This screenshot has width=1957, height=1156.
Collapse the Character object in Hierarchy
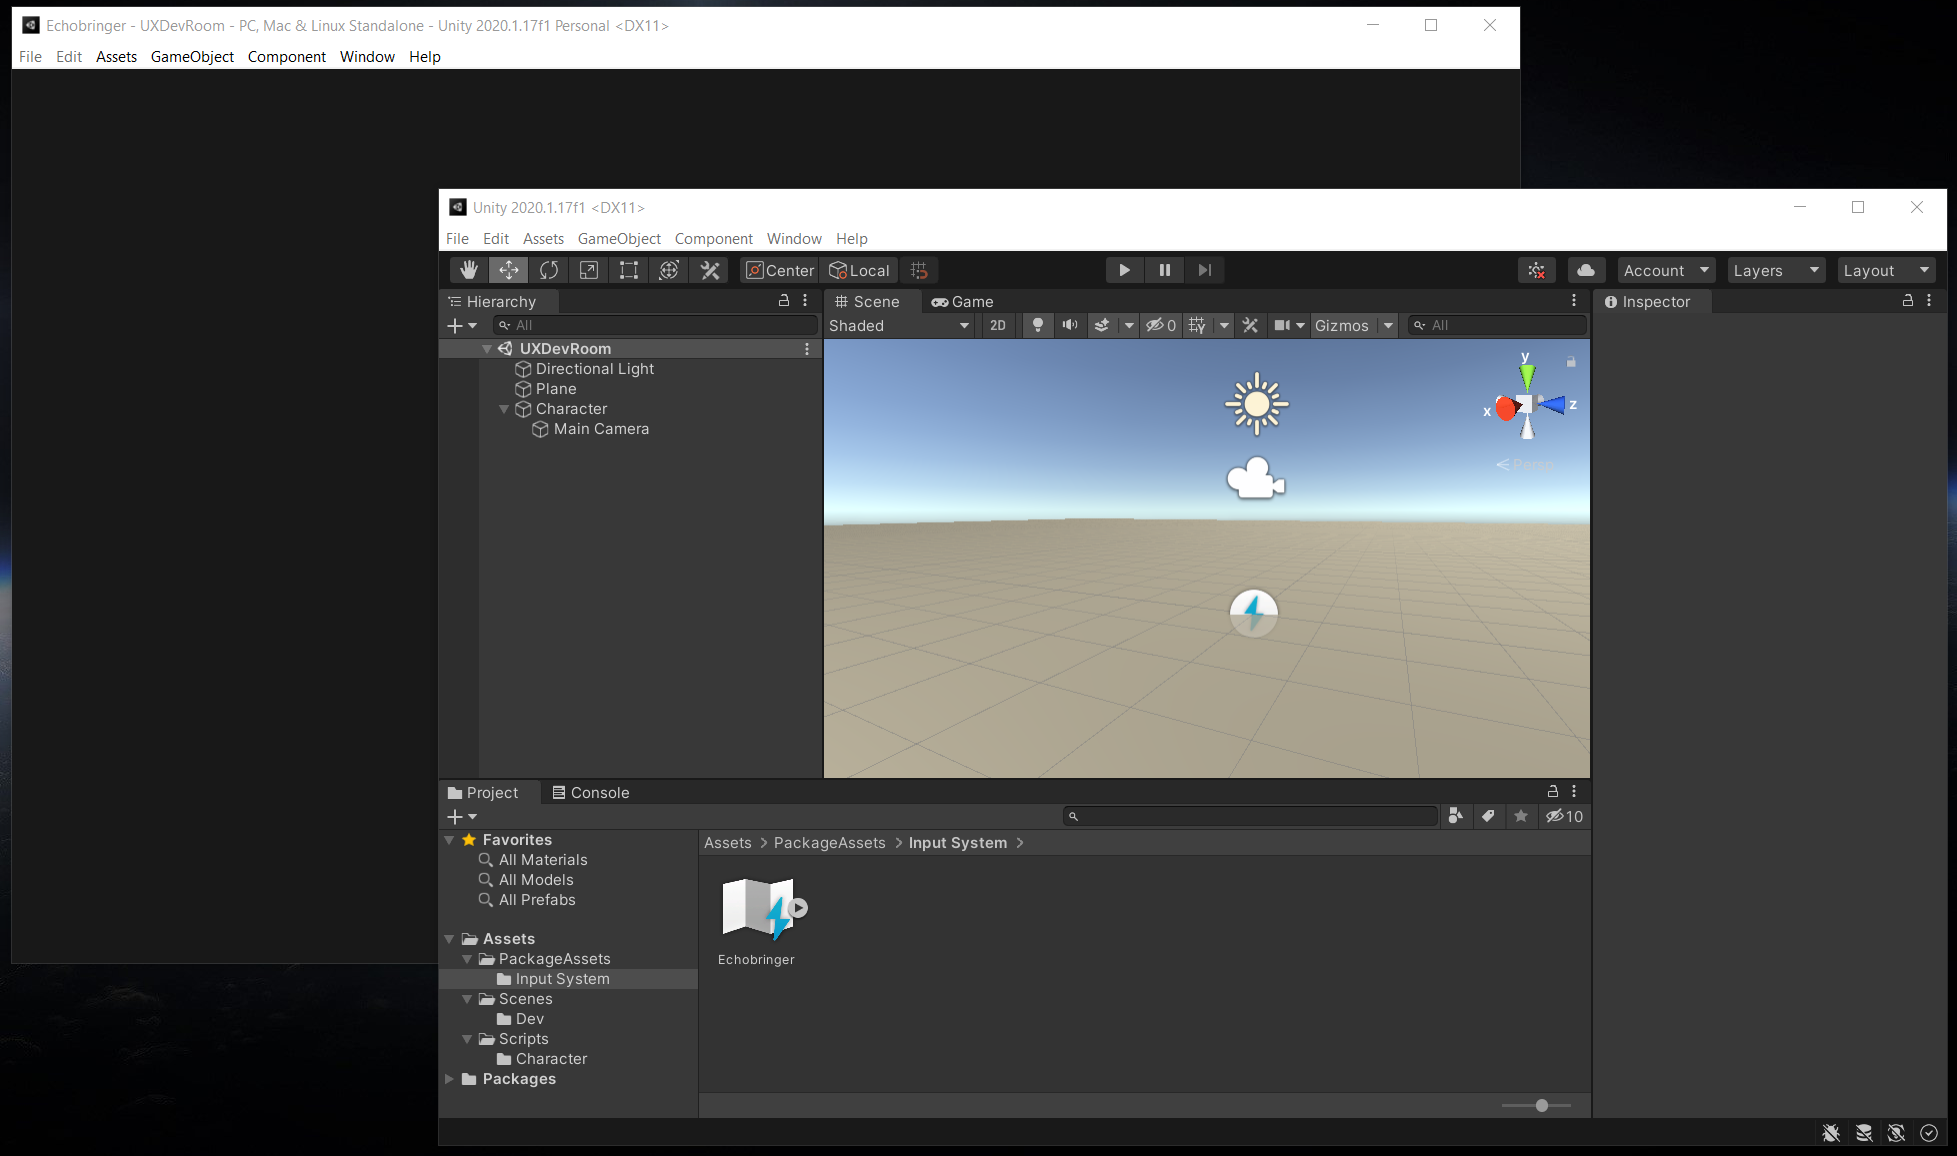[x=504, y=409]
